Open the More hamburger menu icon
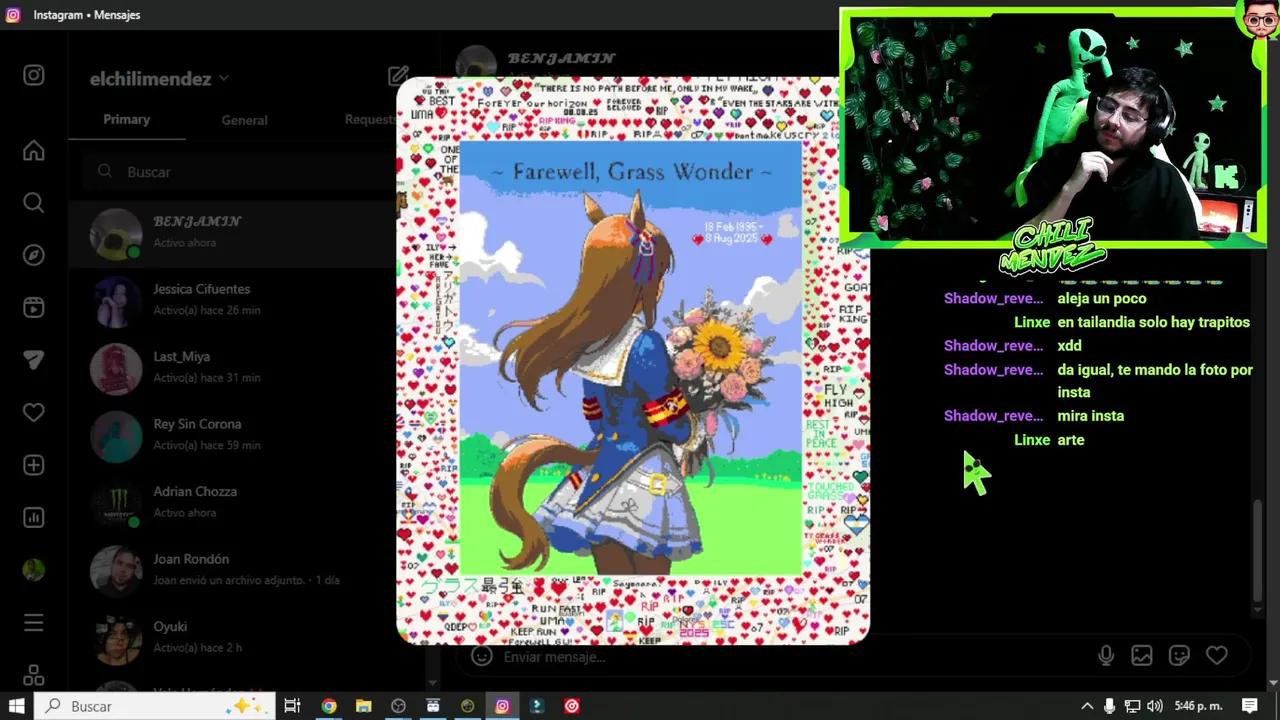 (34, 623)
